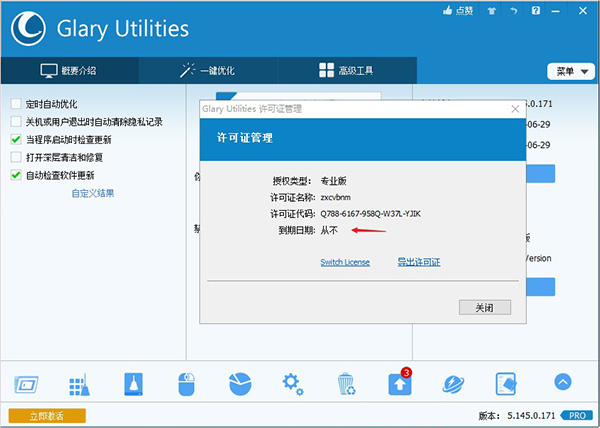Open software update icon with badge 3
The width and height of the screenshot is (600, 428).
pyautogui.click(x=400, y=382)
